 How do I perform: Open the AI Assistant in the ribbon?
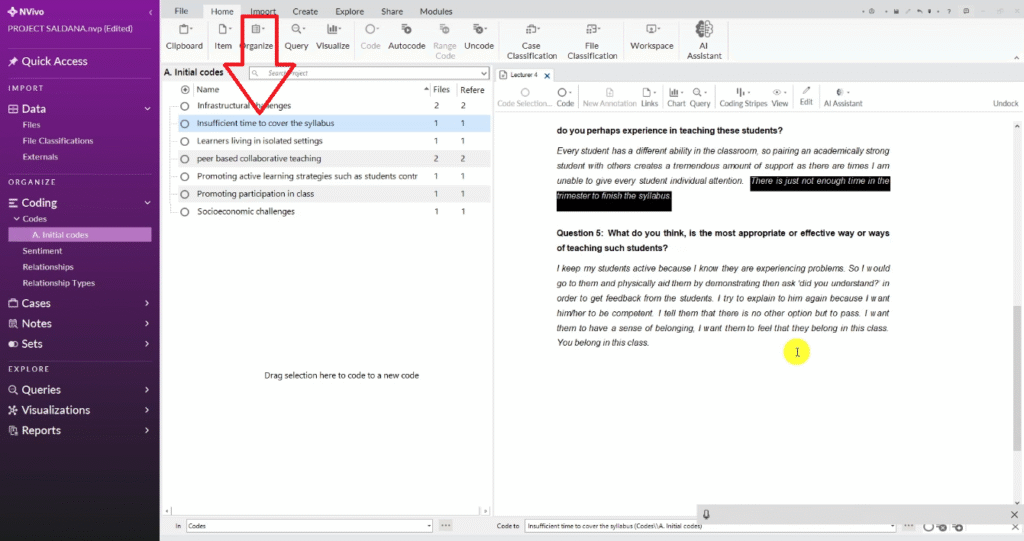703,31
